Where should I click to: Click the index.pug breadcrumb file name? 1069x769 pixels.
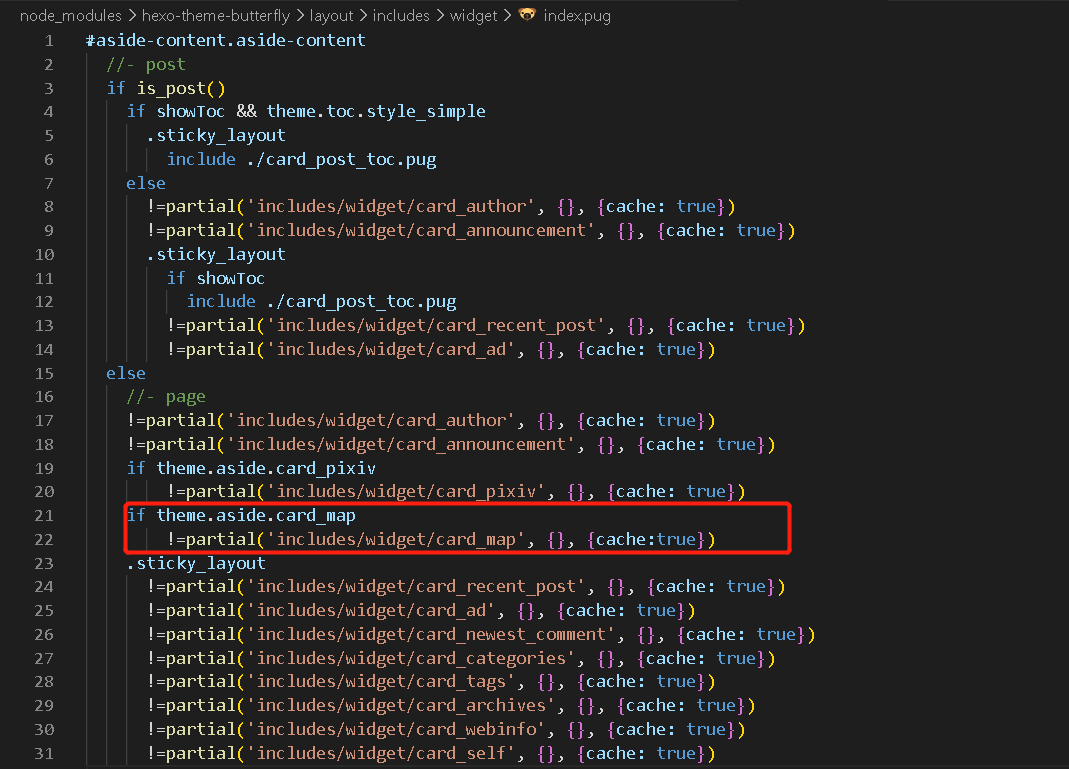click(577, 16)
